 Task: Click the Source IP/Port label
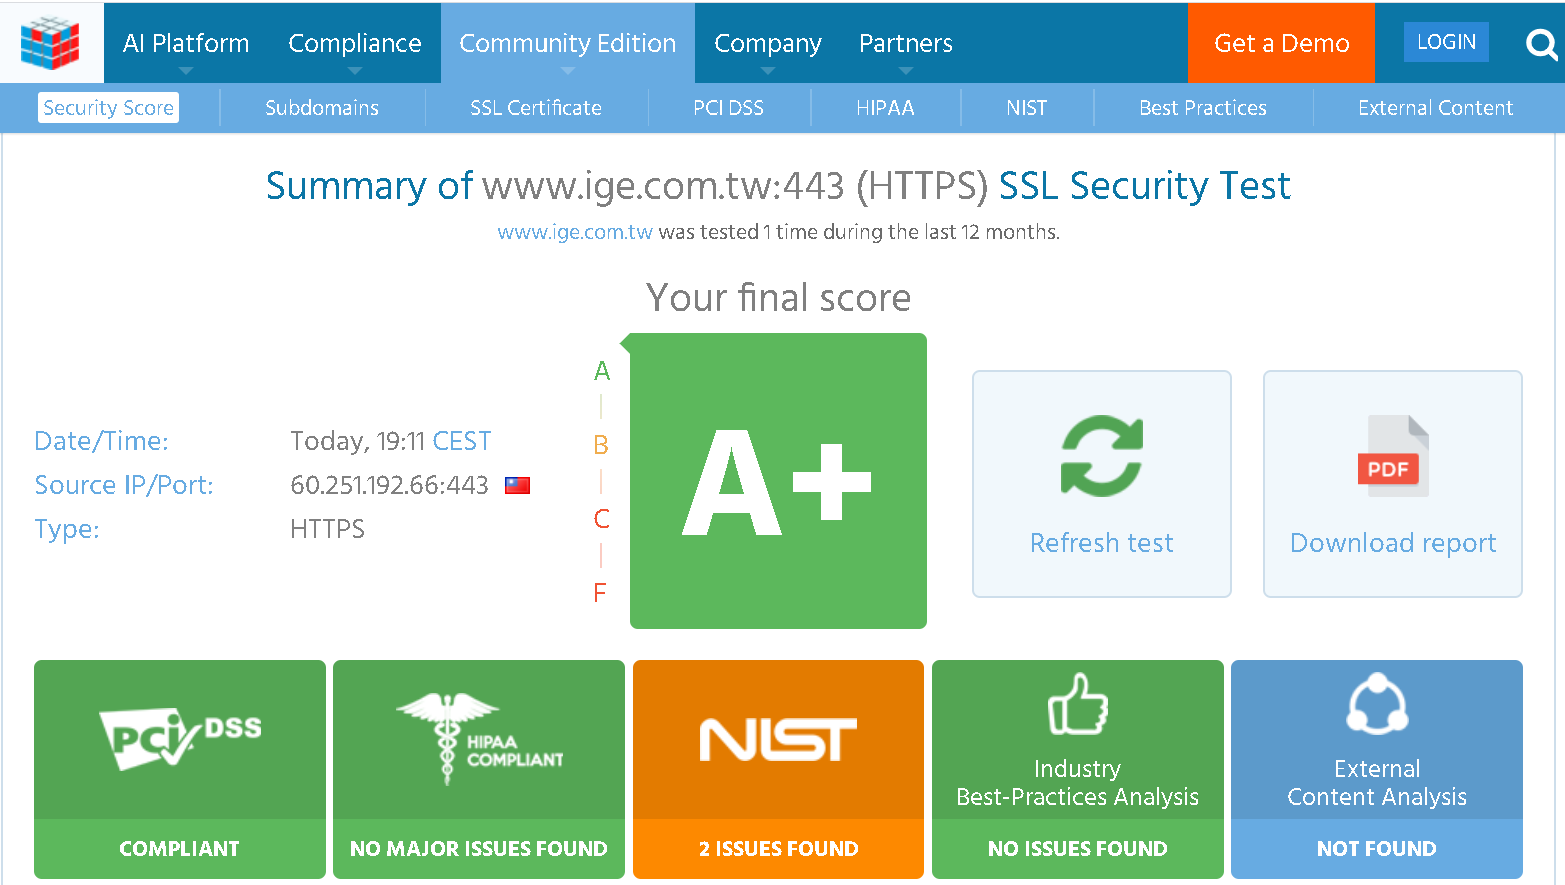(x=124, y=485)
